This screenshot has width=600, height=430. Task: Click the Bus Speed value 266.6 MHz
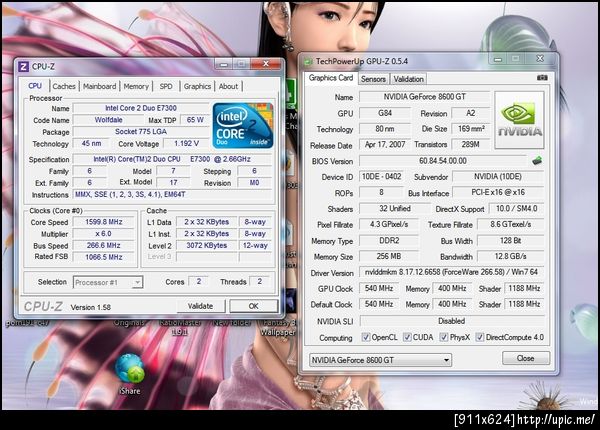104,246
